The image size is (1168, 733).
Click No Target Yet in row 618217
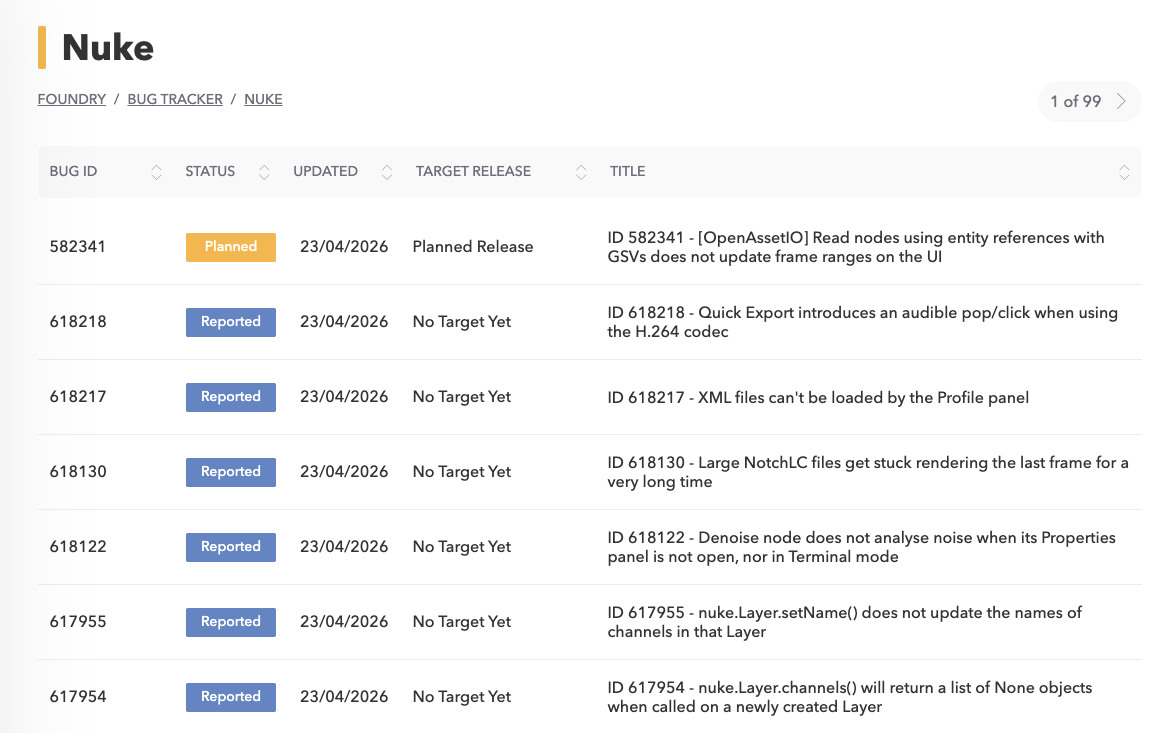[x=462, y=397]
